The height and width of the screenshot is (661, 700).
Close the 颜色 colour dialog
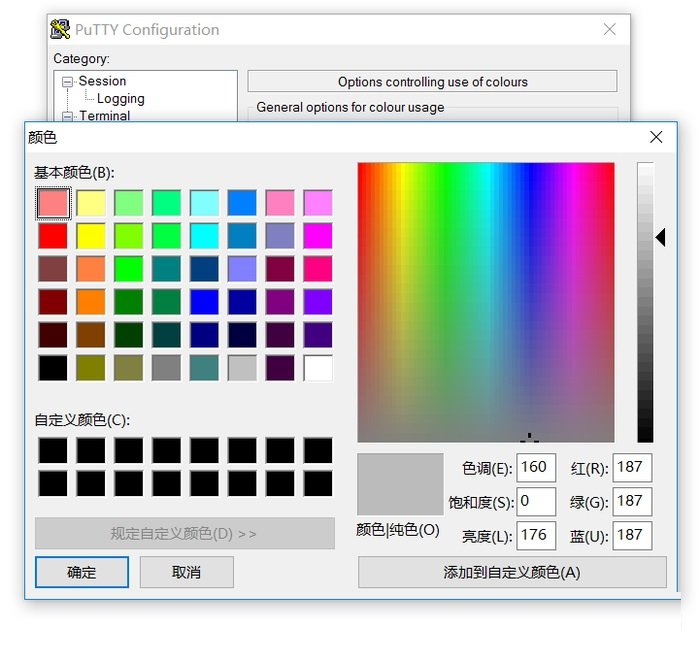point(656,137)
